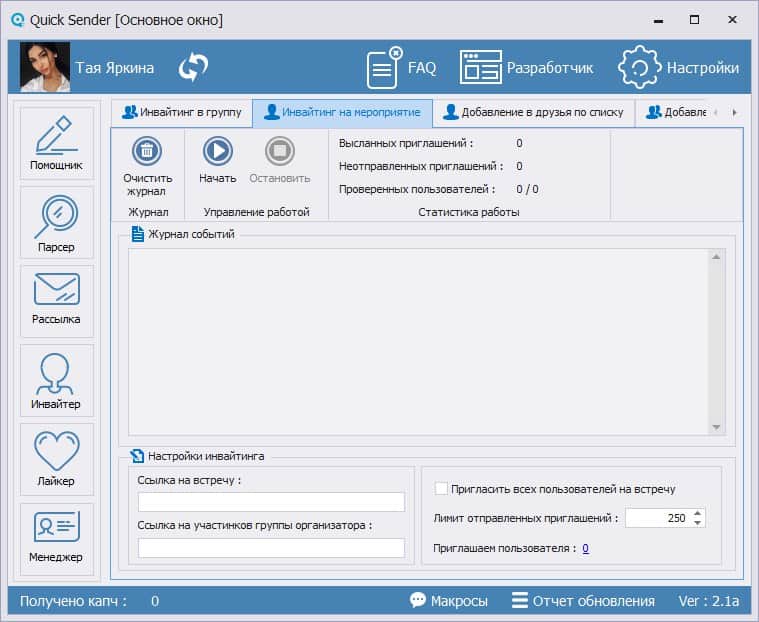
Task: Click Неотправленных приглашений statistic label
Action: 421,166
